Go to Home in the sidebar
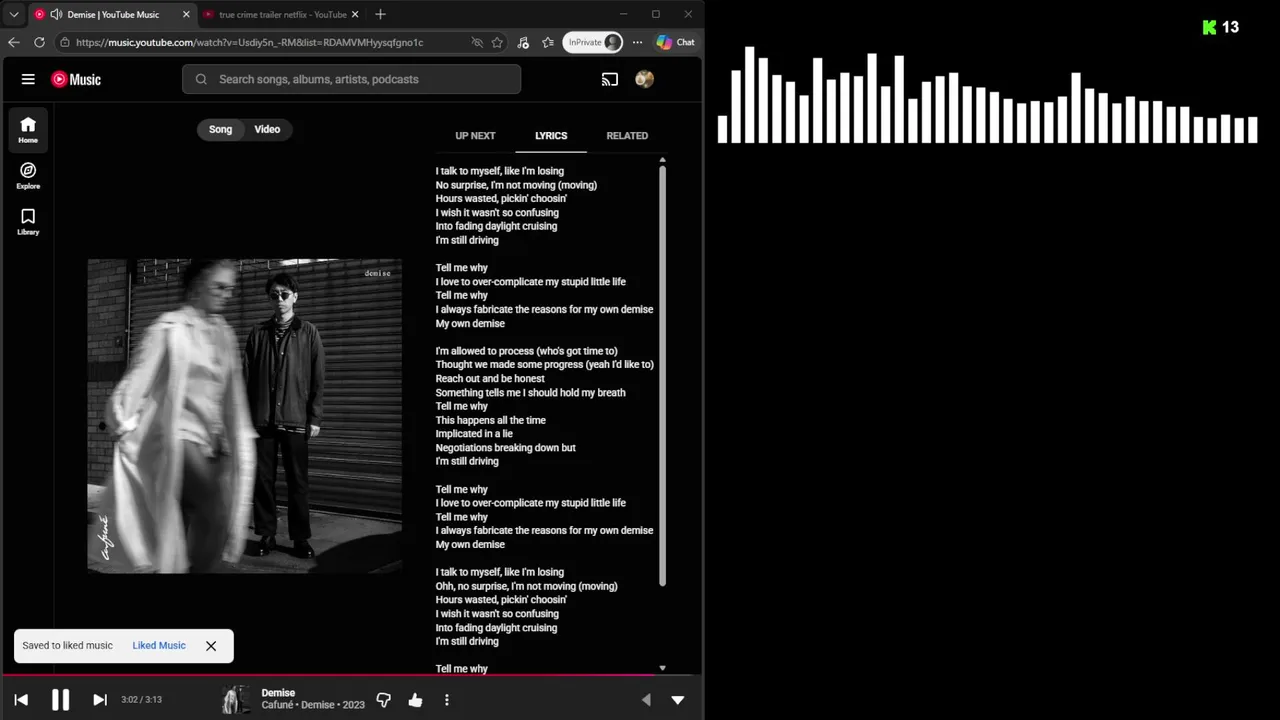The height and width of the screenshot is (720, 1280). tap(28, 129)
